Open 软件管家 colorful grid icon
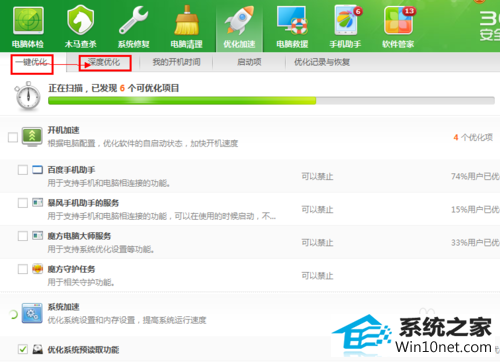This screenshot has width=500, height=362. click(399, 21)
